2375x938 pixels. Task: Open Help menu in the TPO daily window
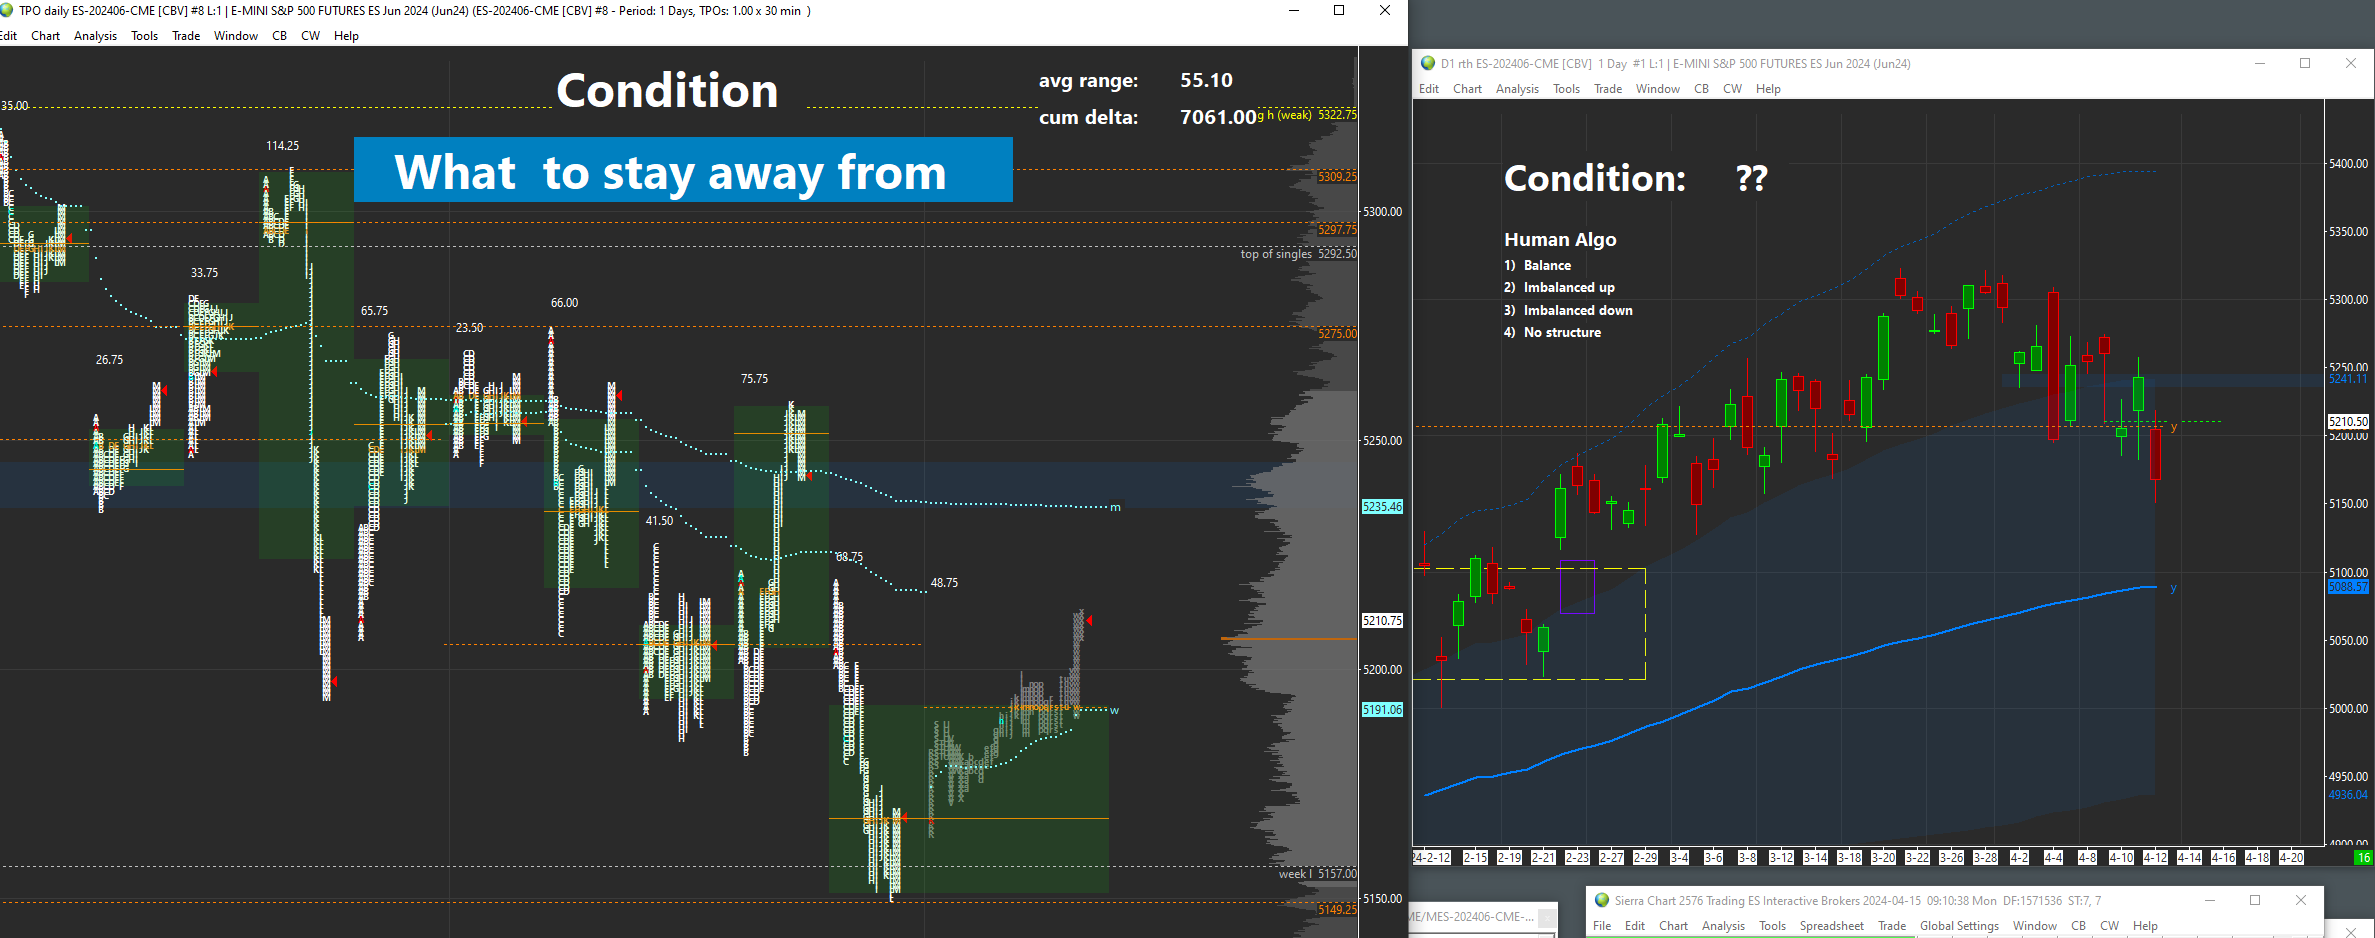point(346,36)
